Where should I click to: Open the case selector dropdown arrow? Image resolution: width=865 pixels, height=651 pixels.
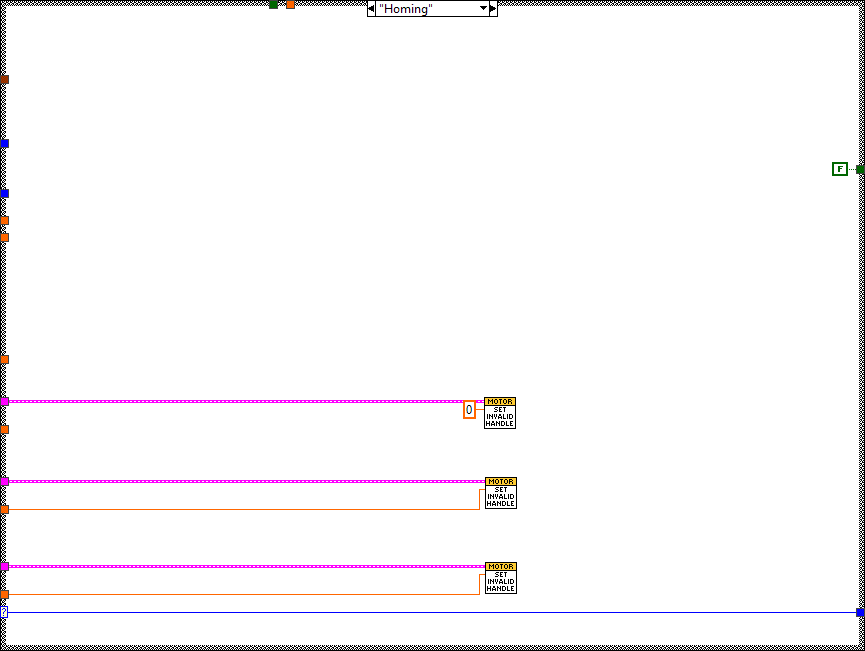pos(483,9)
